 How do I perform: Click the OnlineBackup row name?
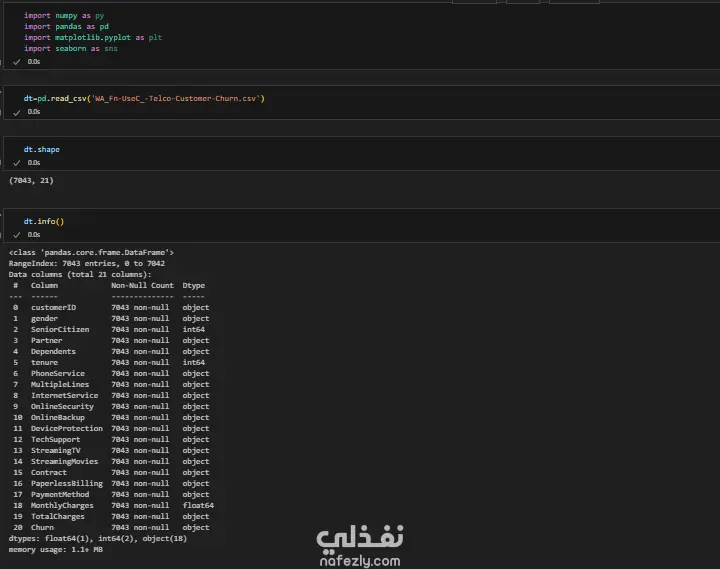[58, 418]
